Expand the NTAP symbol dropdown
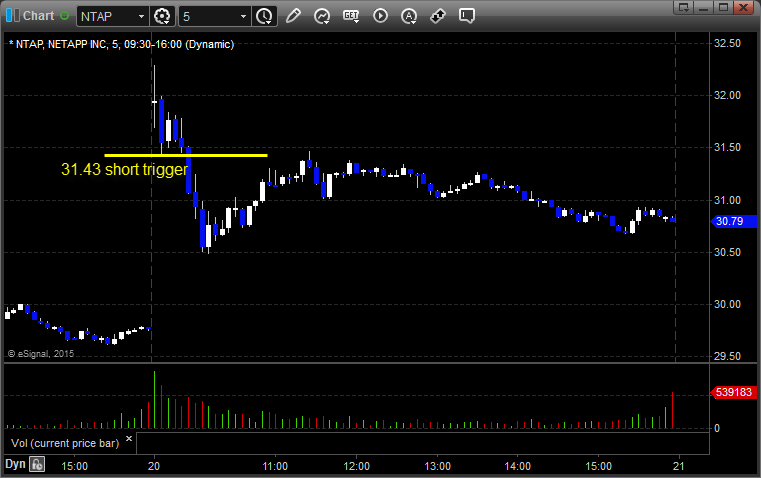The height and width of the screenshot is (478, 761). (x=141, y=16)
